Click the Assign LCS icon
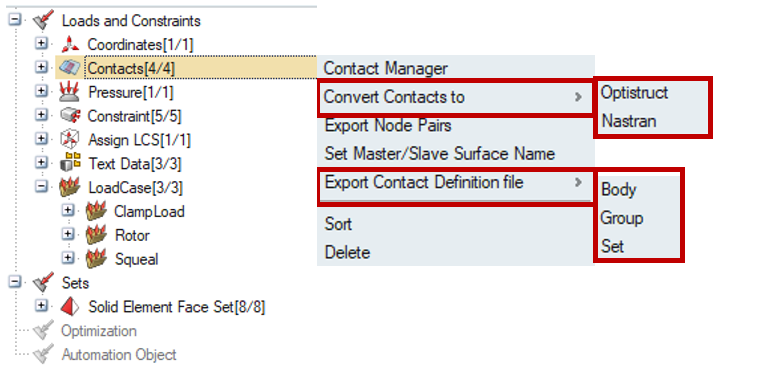Viewport: 776px width, 379px height. [x=69, y=139]
